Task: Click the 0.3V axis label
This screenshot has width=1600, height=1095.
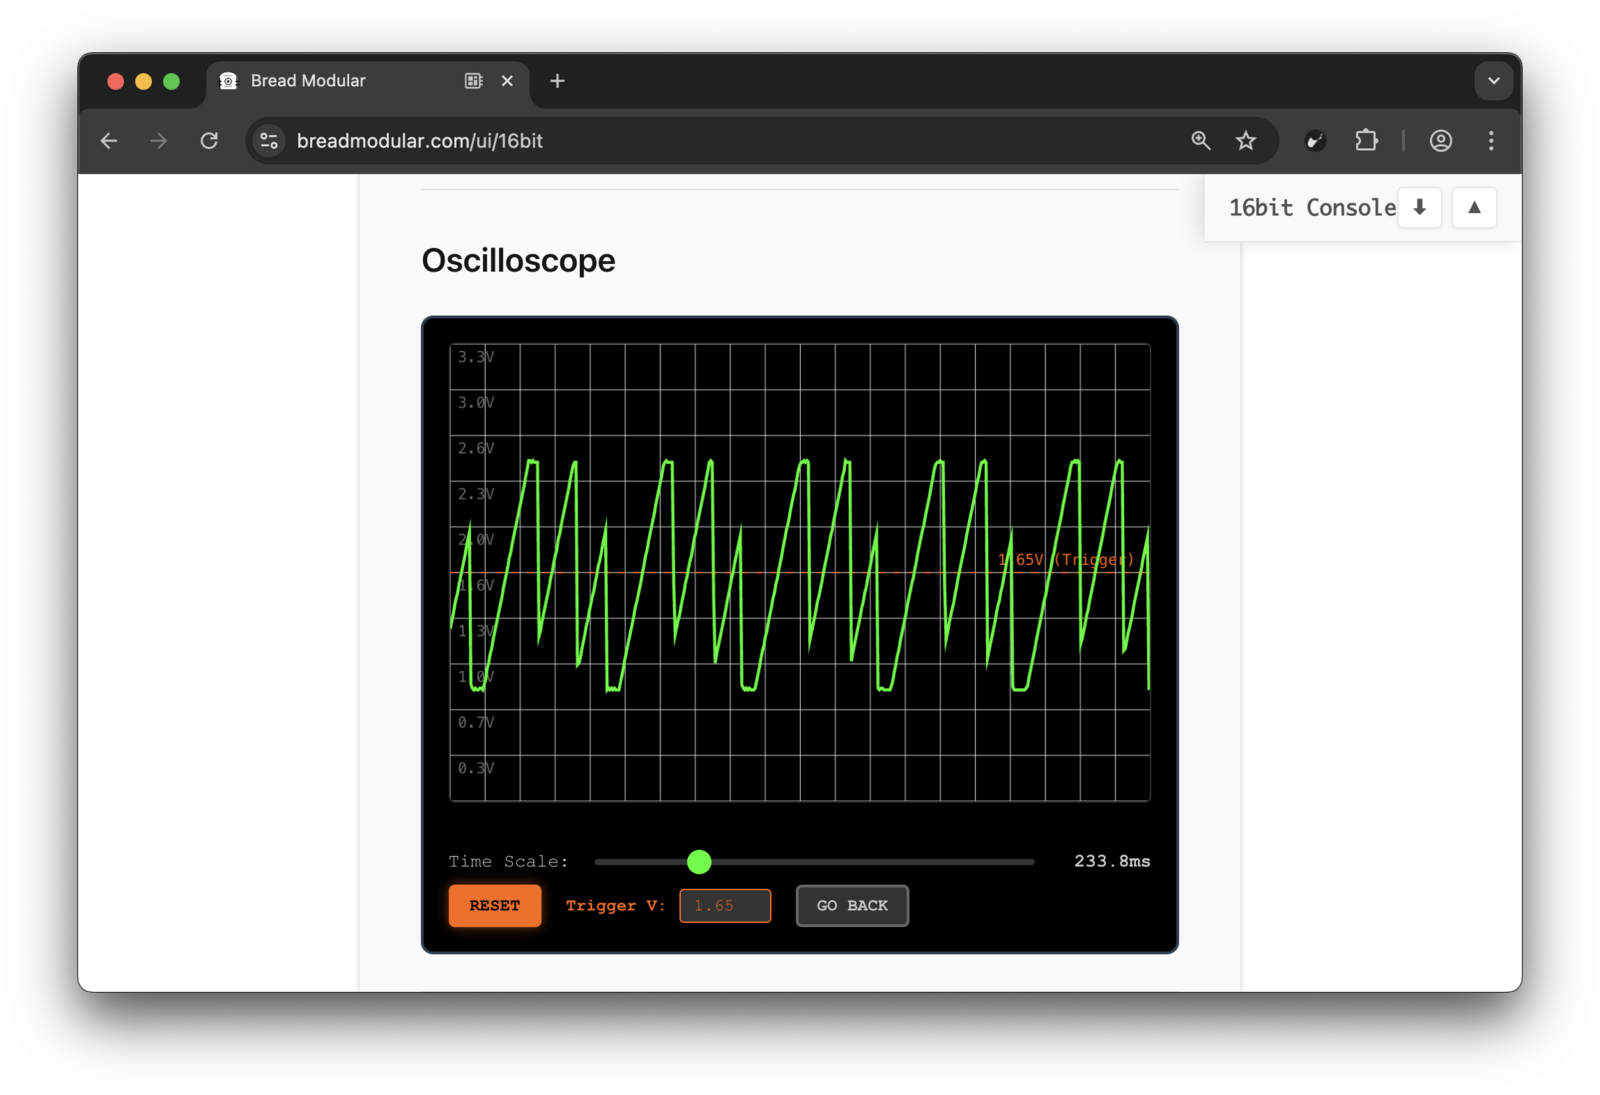Action: click(x=476, y=768)
